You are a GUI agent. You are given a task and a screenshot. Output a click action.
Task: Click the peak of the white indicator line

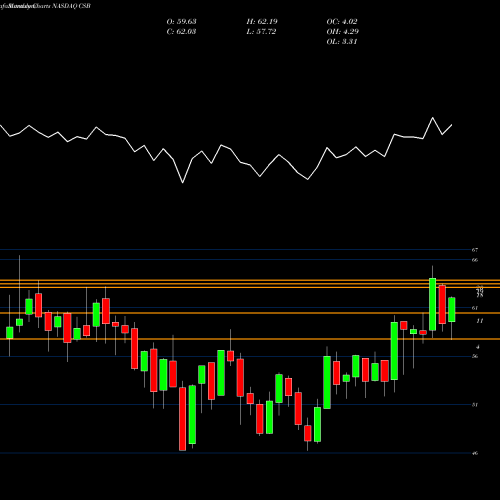coord(433,118)
